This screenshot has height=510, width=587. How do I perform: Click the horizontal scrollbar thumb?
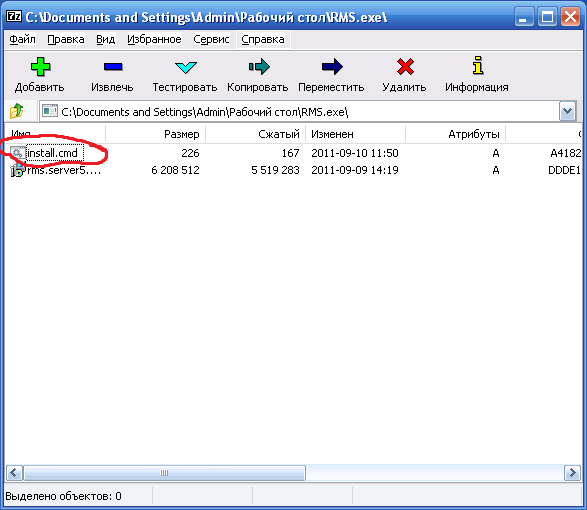(164, 473)
